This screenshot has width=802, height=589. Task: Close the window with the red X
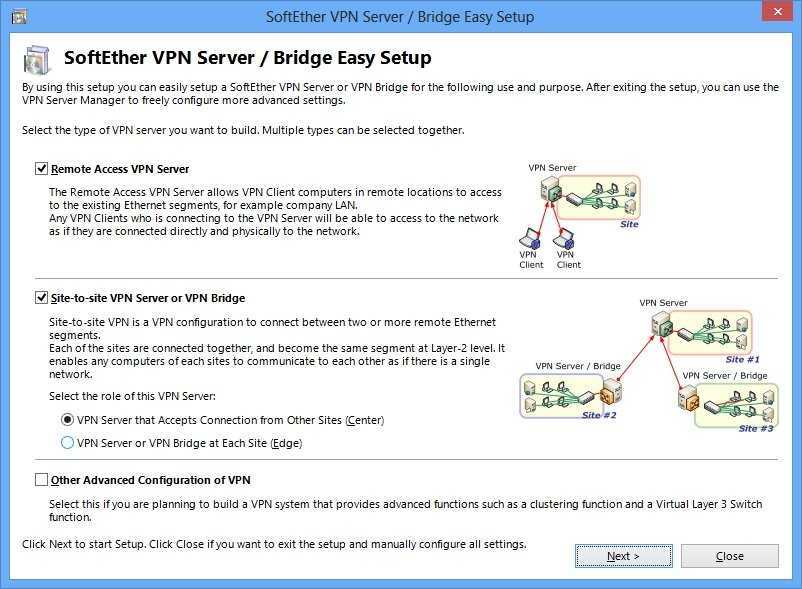point(777,11)
